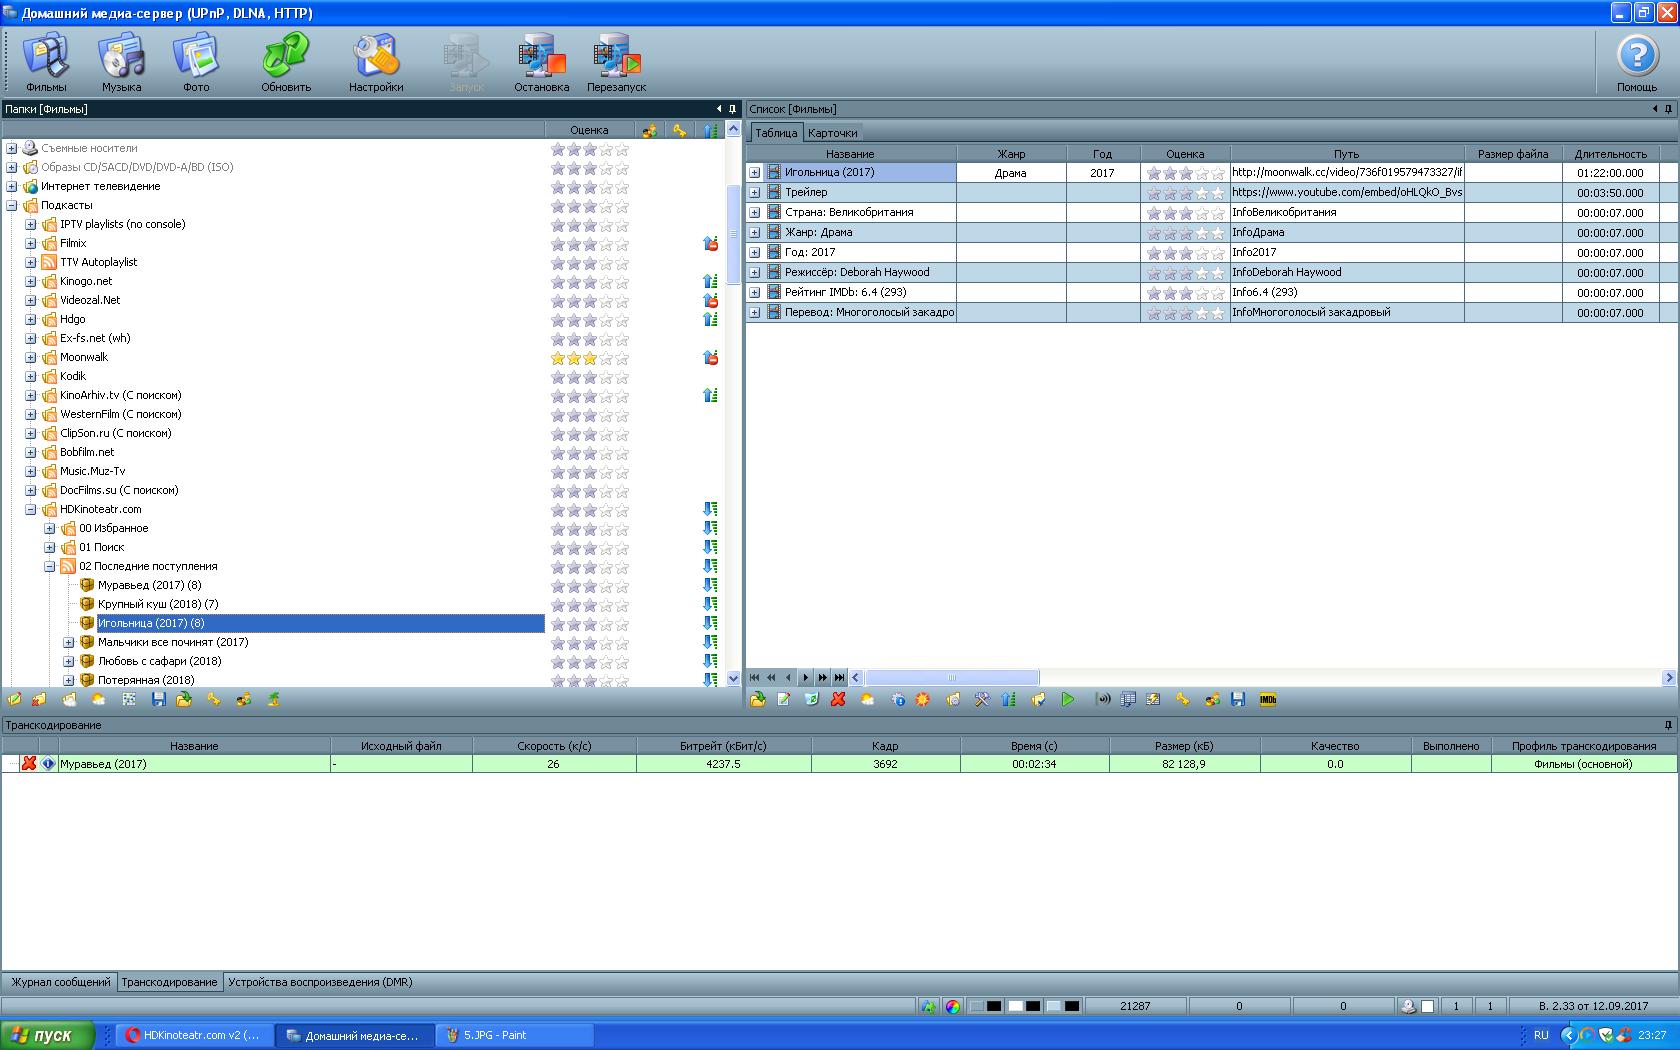This screenshot has width=1680, height=1050.
Task: Switch to the Карточки tab
Action: 832,133
